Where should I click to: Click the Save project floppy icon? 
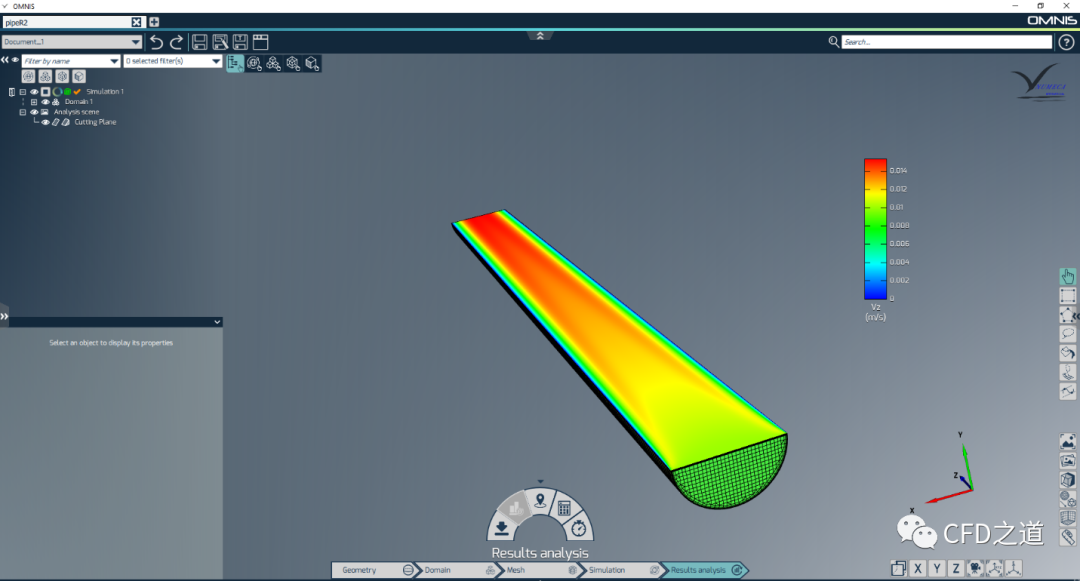(x=200, y=42)
